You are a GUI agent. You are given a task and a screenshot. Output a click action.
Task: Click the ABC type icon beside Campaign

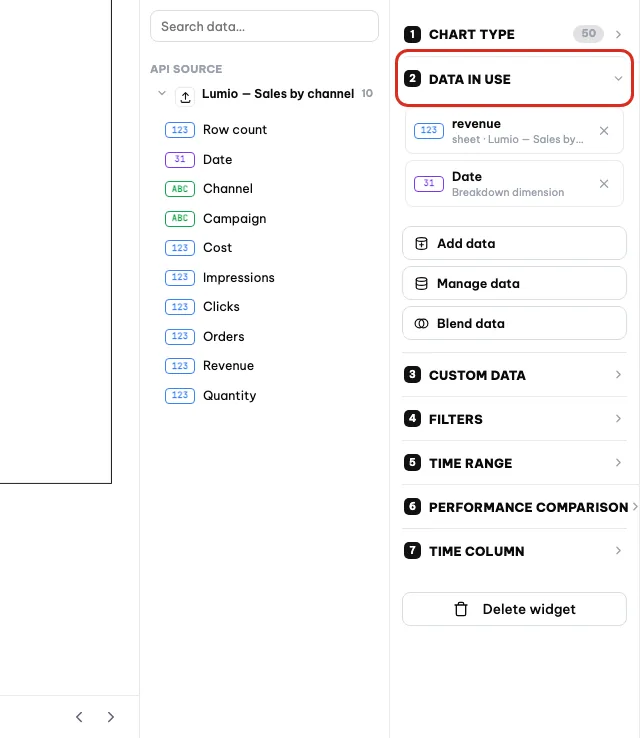(180, 218)
